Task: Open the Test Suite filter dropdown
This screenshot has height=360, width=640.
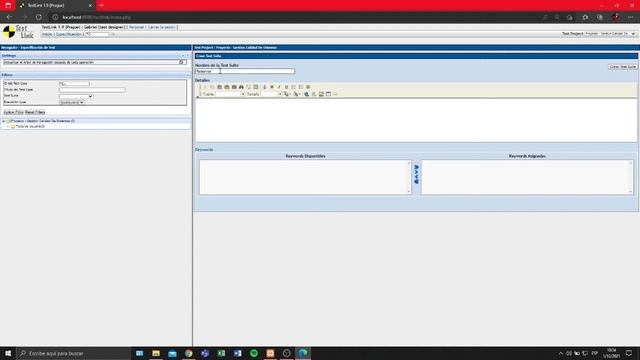Action: pos(76,96)
